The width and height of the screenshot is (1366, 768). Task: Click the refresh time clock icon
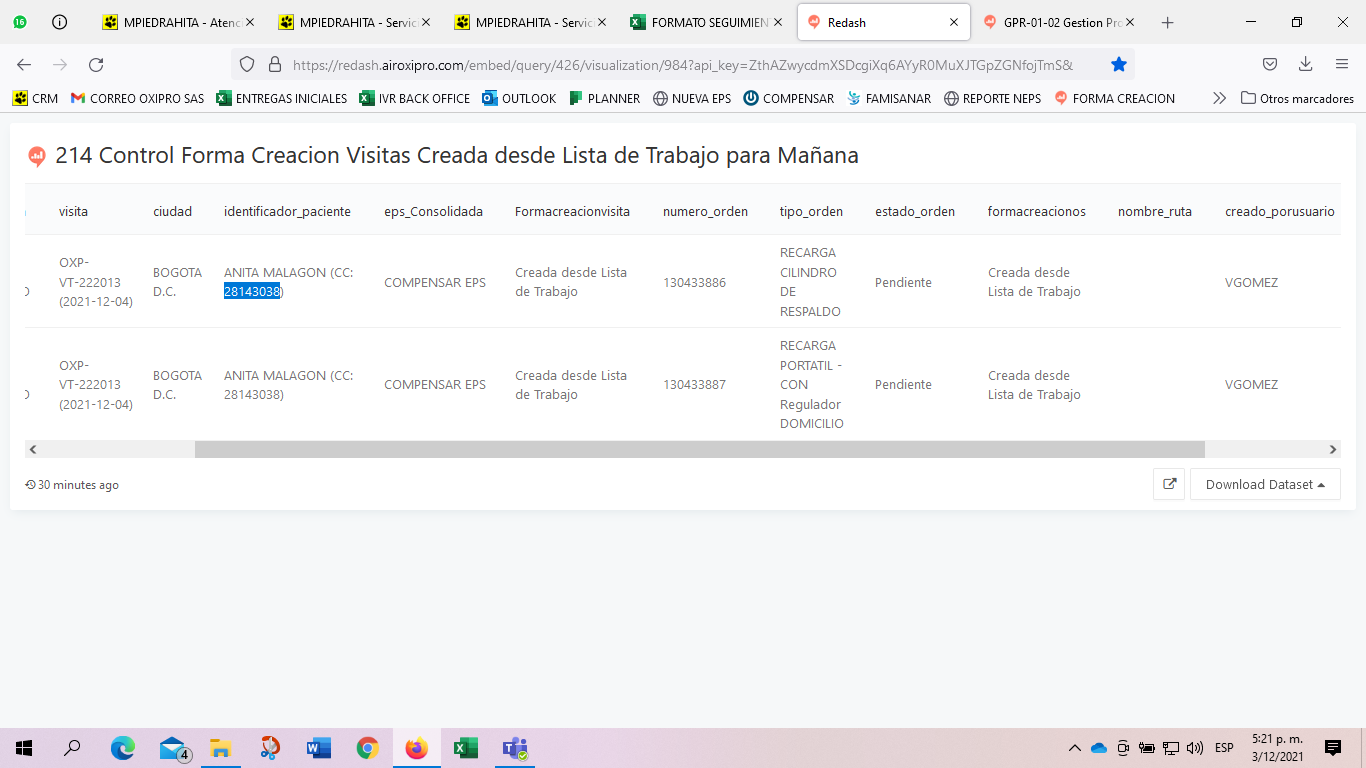pos(30,485)
